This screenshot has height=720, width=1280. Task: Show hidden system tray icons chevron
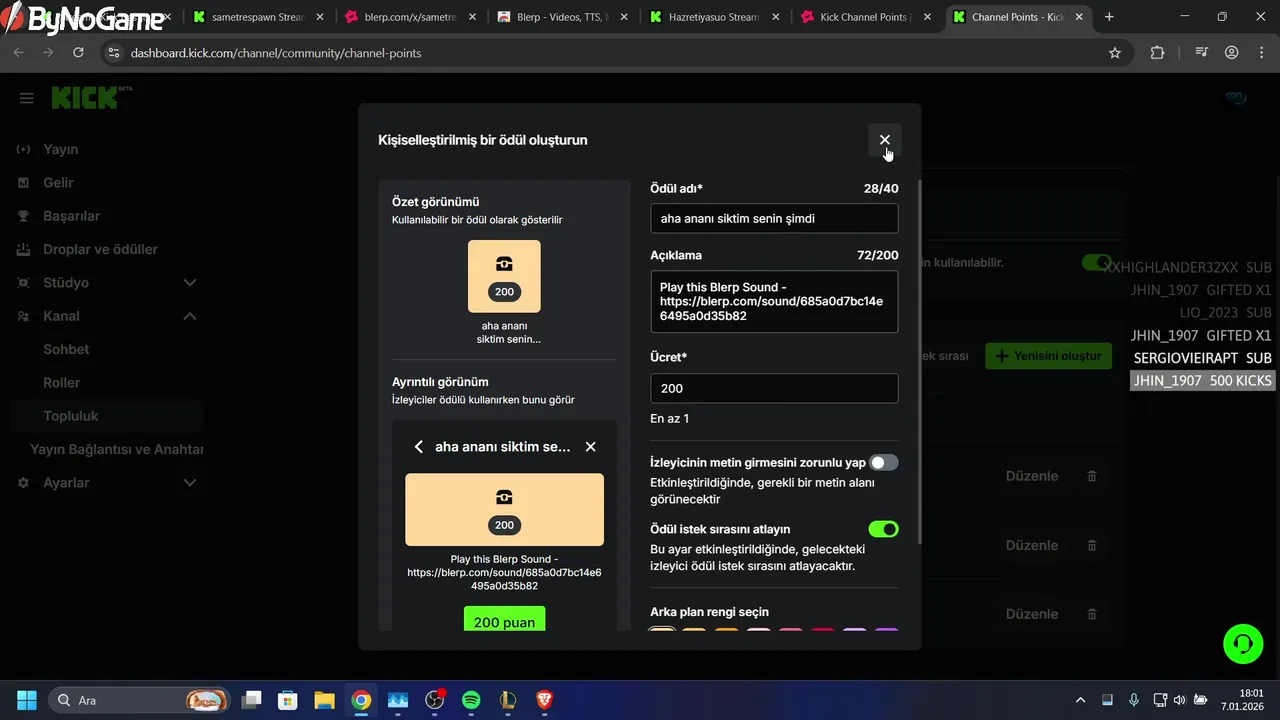click(1080, 700)
